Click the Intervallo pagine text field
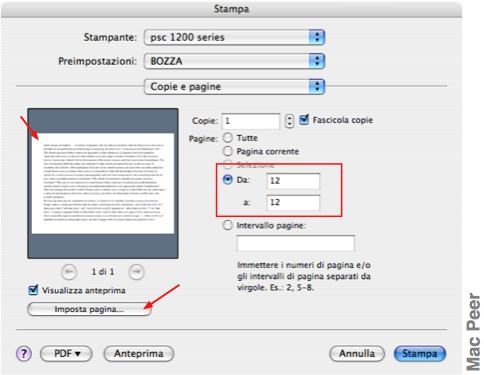 tap(296, 243)
